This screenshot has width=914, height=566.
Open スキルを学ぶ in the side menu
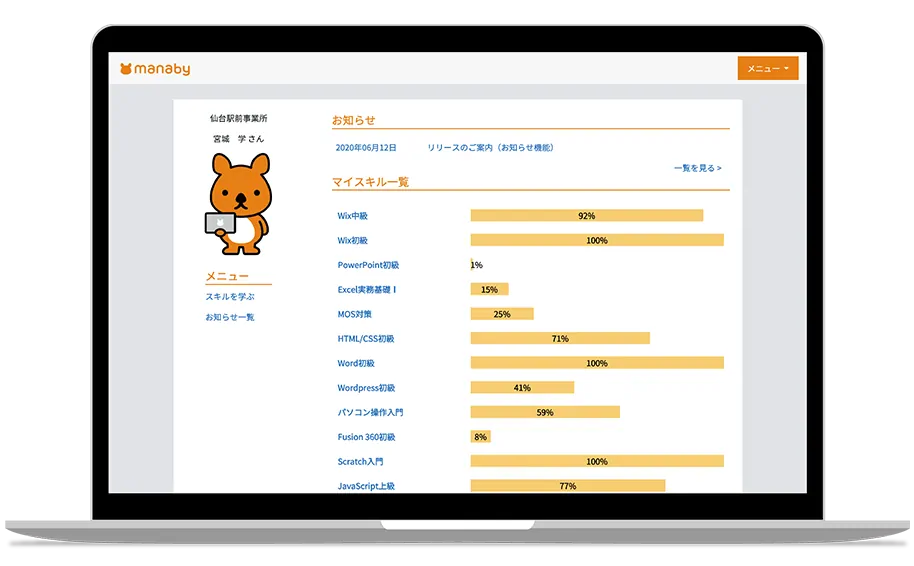230,297
